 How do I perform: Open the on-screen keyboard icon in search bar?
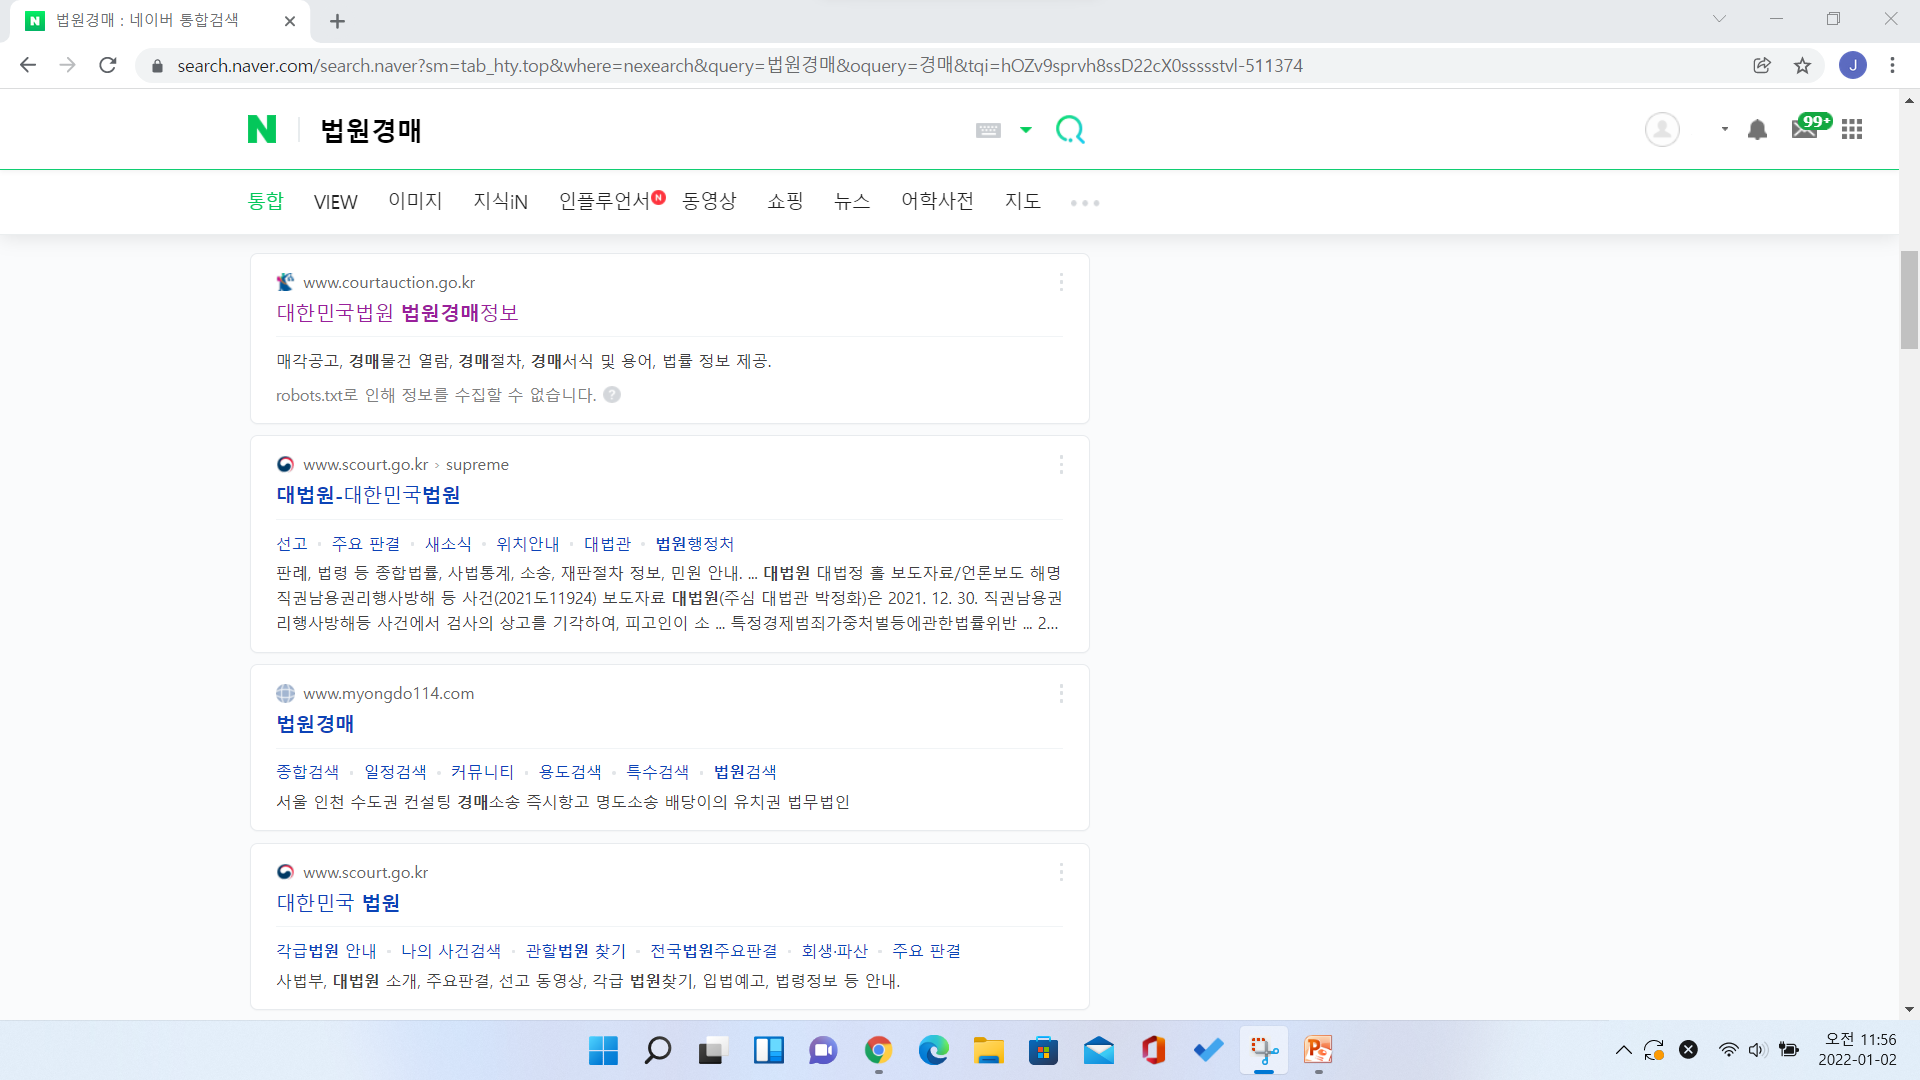(988, 130)
